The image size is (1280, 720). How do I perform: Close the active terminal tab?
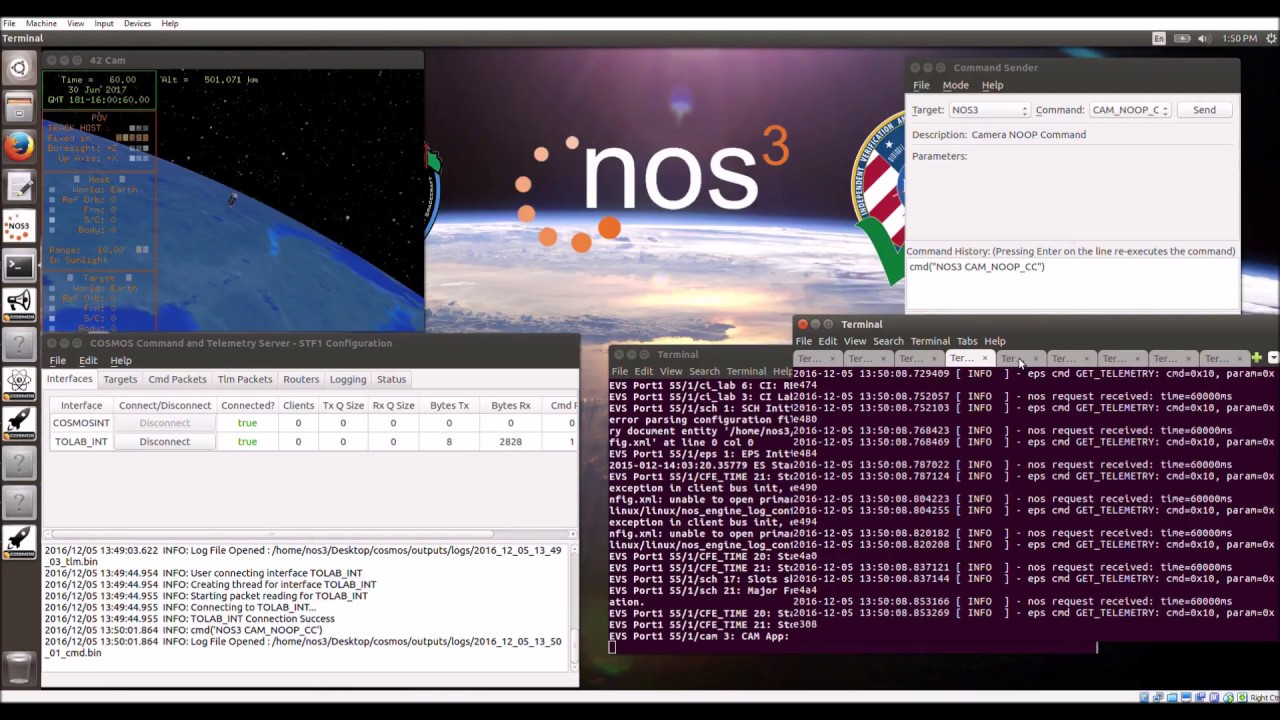[984, 358]
